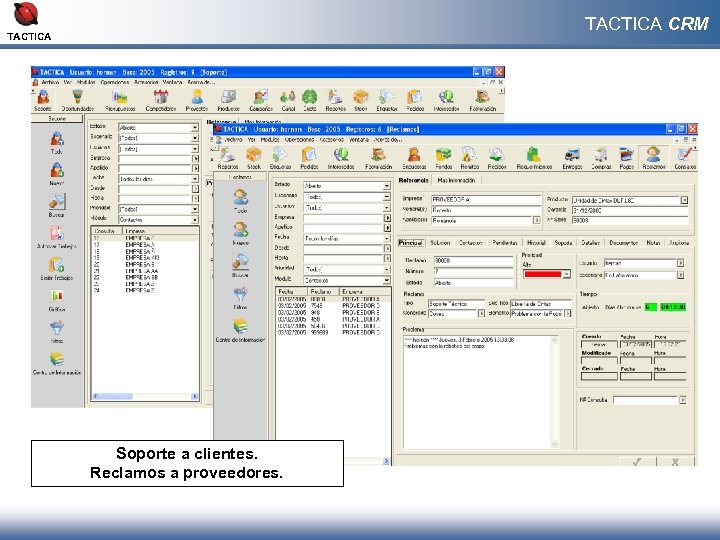Open Encuestas icon in Reclamos window
The image size is (720, 540).
tap(414, 158)
